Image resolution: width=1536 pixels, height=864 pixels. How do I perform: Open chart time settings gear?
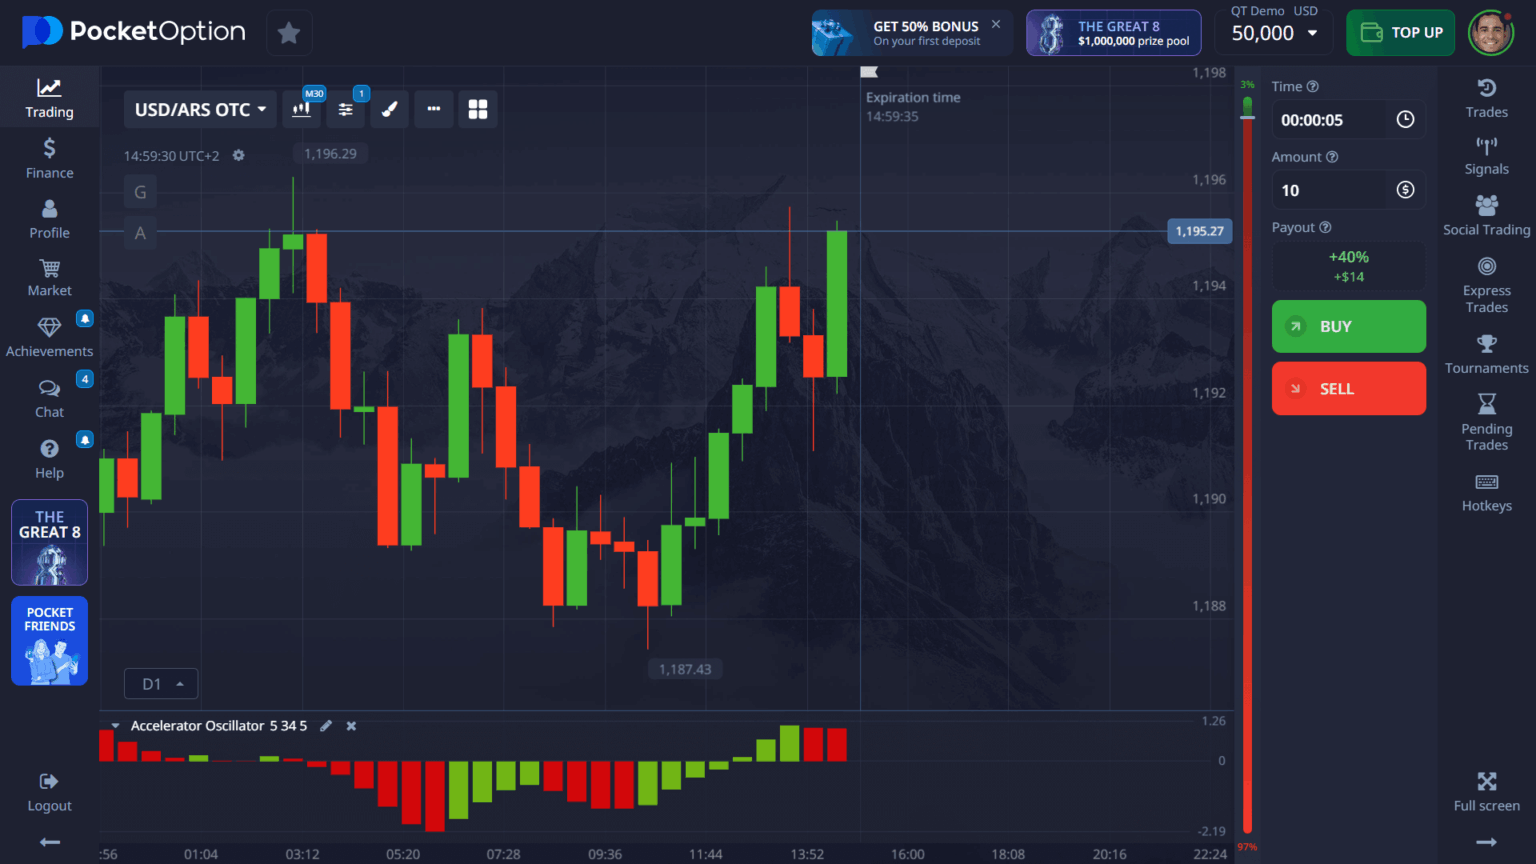(238, 155)
